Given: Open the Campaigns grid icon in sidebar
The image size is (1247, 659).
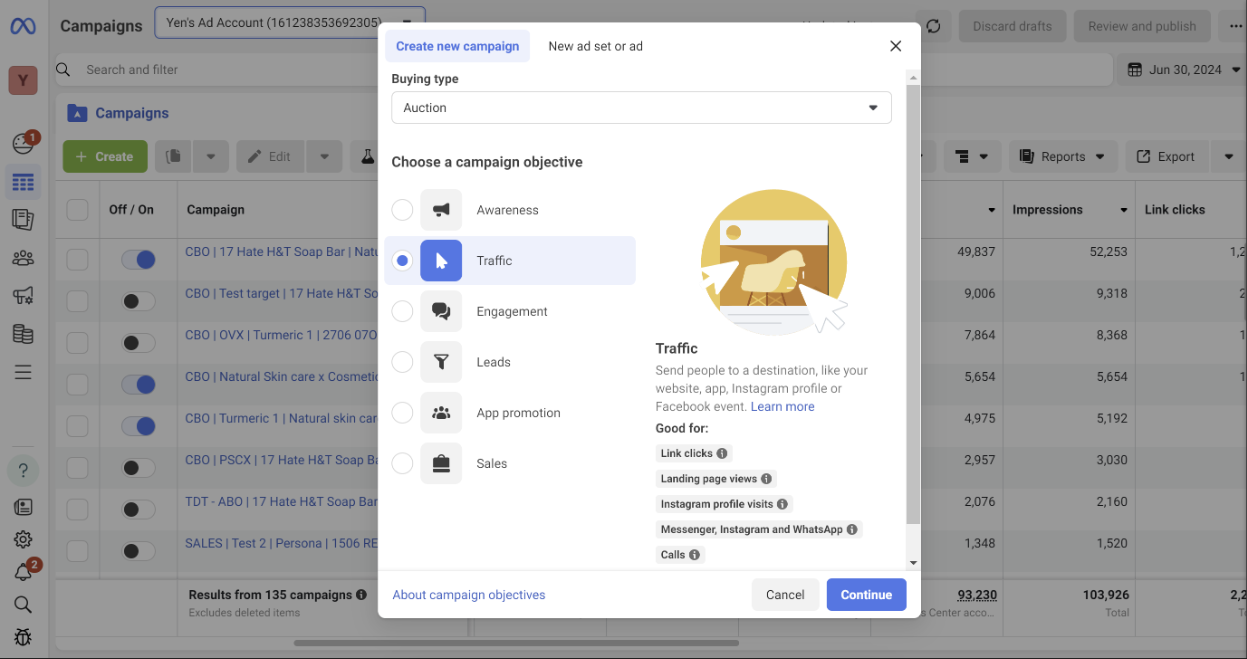Looking at the screenshot, I should tap(22, 182).
